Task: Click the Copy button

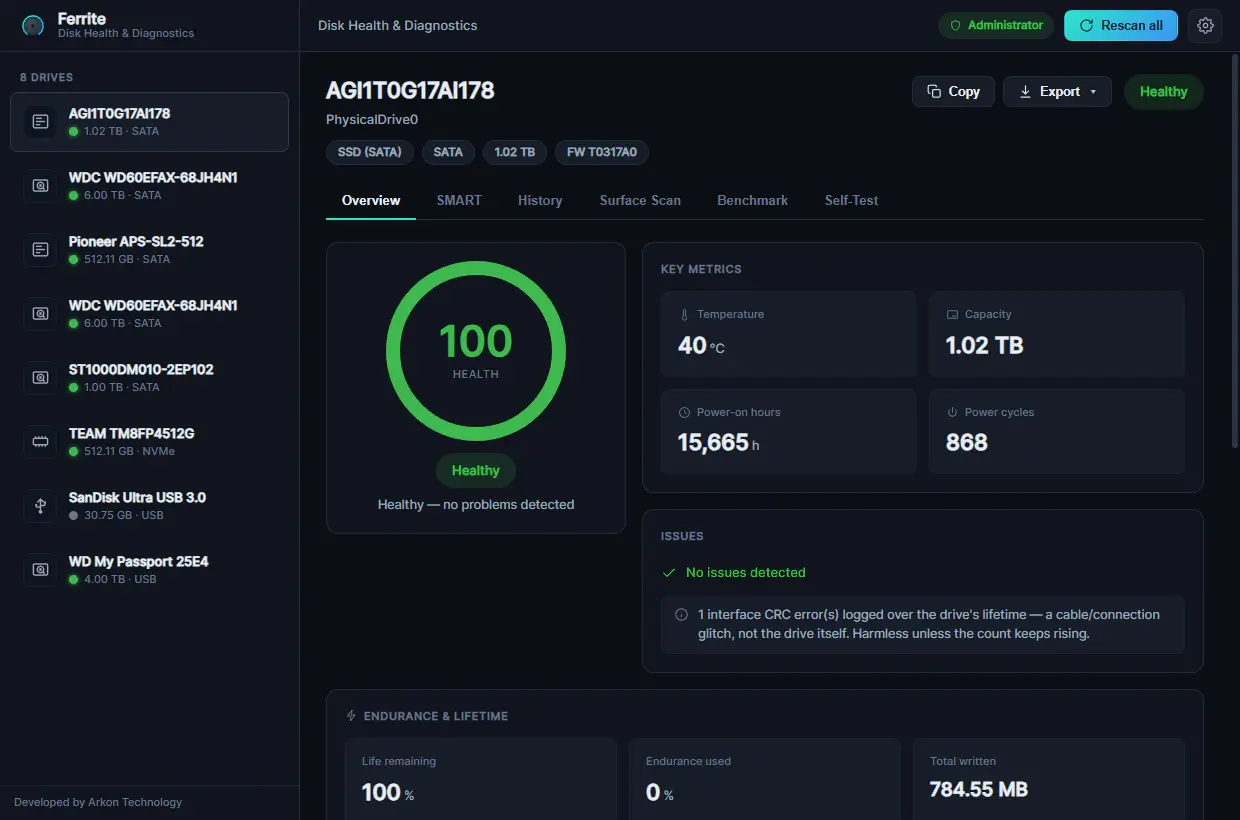Action: [953, 92]
